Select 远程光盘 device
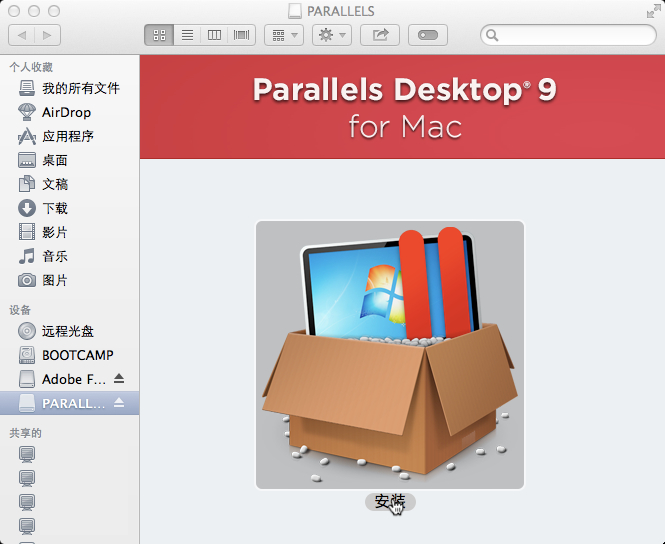 (70, 331)
